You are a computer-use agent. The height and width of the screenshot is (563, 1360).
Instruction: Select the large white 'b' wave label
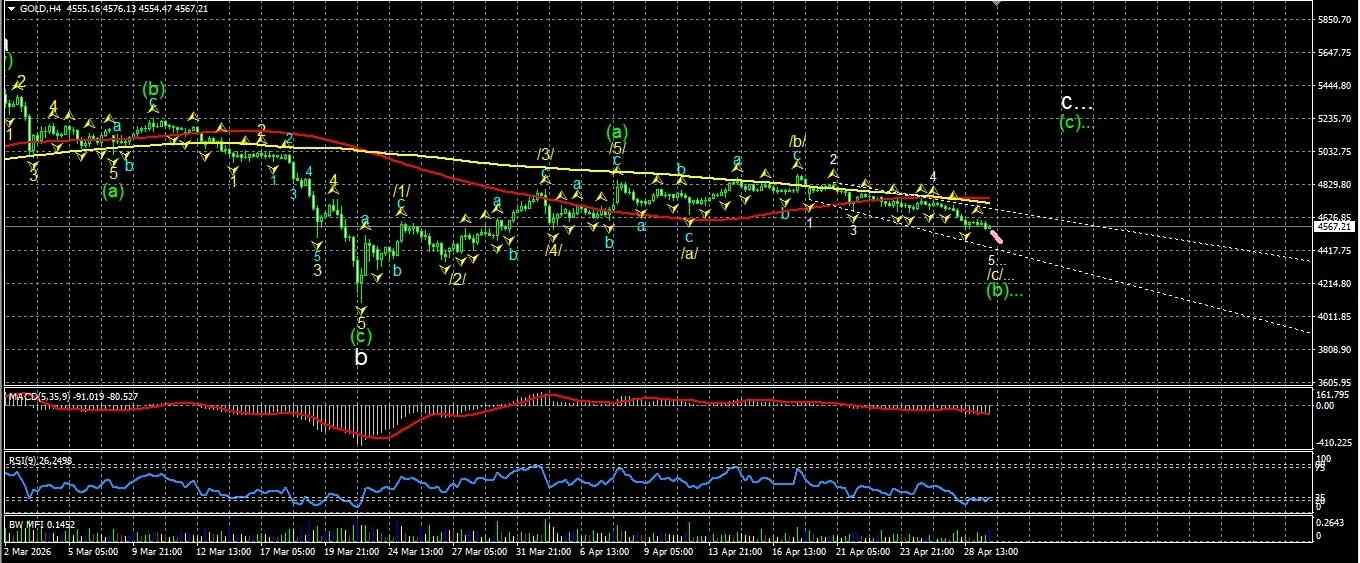(361, 357)
